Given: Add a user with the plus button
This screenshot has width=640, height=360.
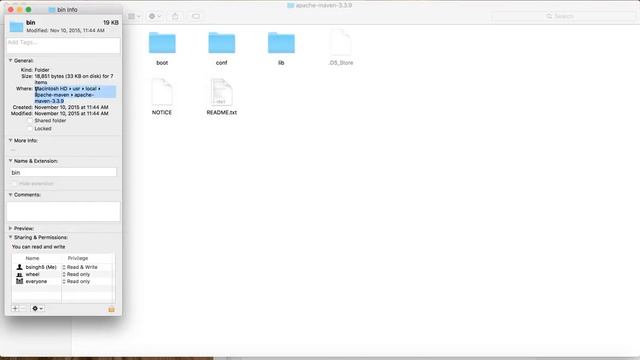Looking at the screenshot, I should [15, 309].
